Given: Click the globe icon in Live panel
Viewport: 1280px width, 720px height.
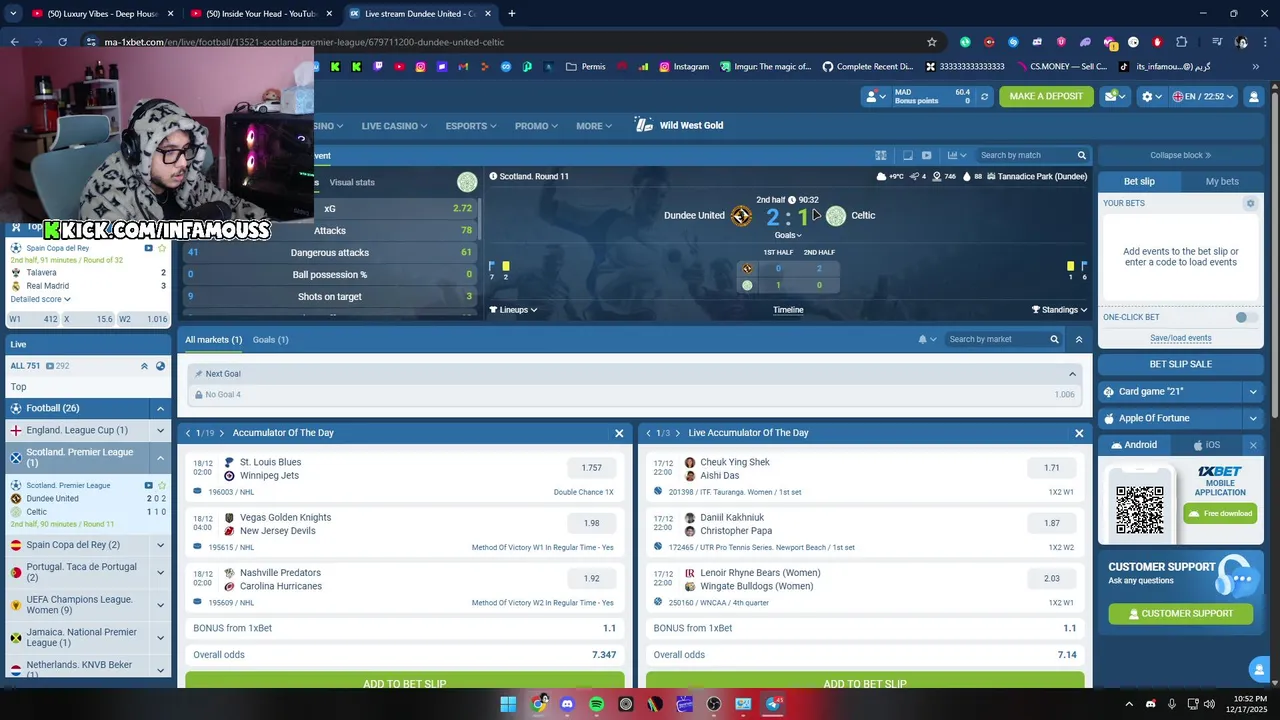Looking at the screenshot, I should 160,366.
